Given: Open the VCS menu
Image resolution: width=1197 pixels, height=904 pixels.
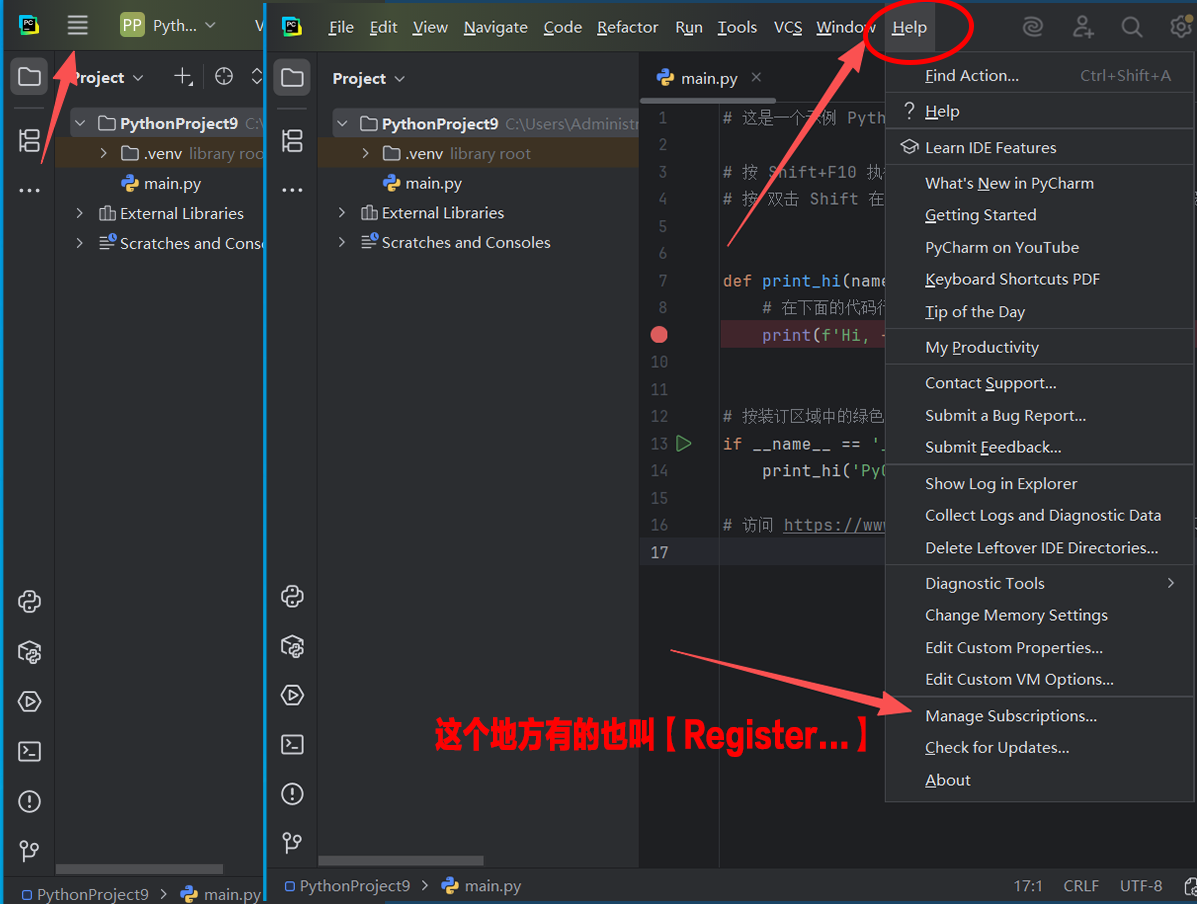Looking at the screenshot, I should coord(788,27).
